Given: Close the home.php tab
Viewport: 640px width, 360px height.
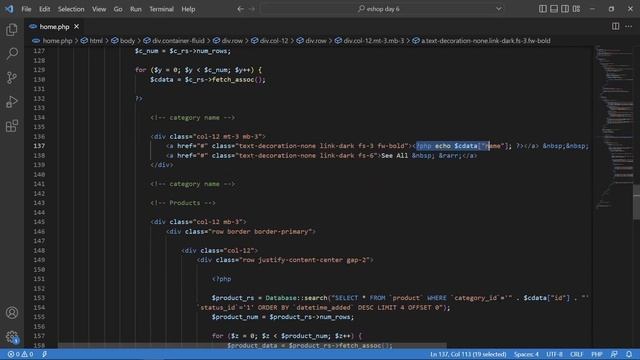Looking at the screenshot, I should point(76,27).
